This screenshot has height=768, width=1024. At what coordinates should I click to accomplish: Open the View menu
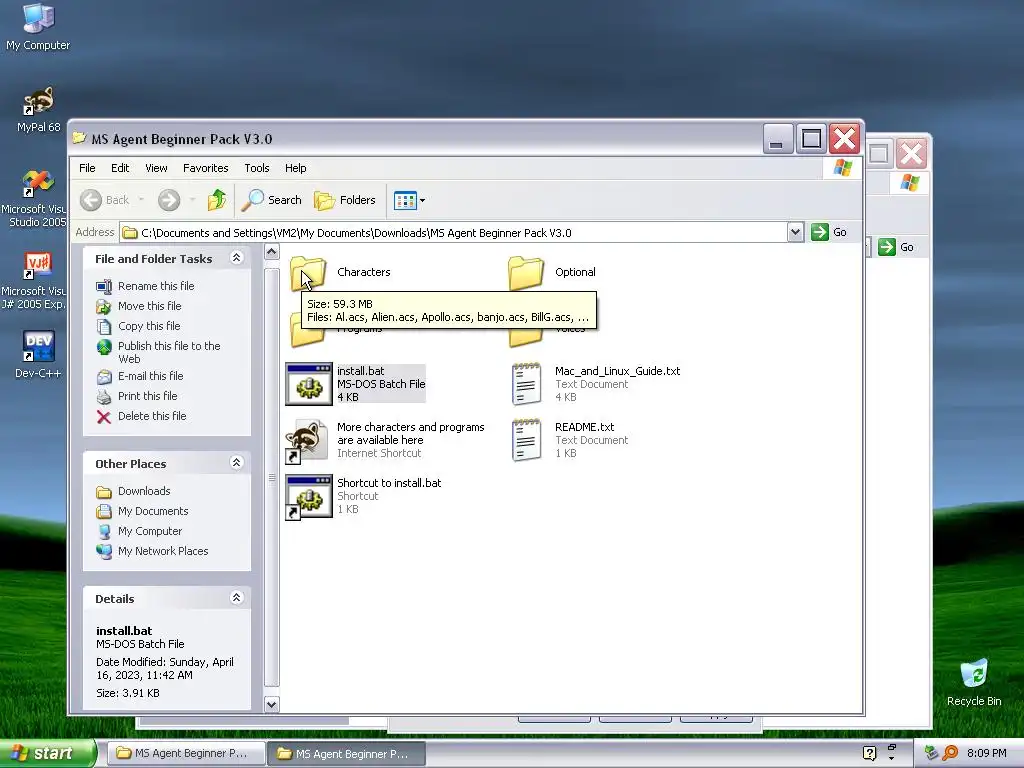coord(156,168)
